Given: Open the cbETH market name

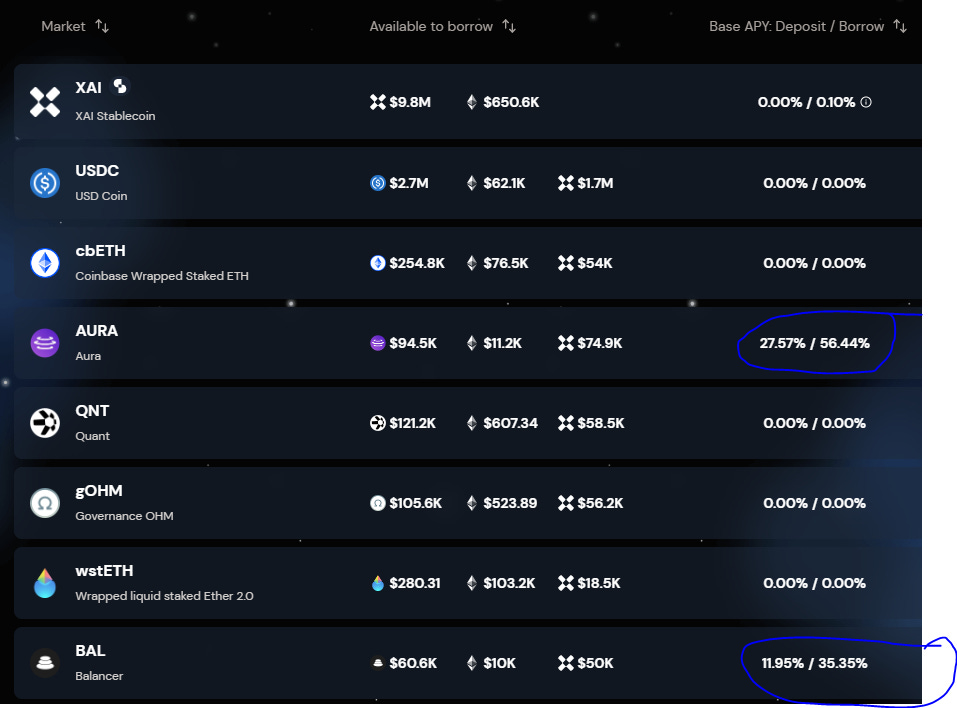Looking at the screenshot, I should pos(101,251).
